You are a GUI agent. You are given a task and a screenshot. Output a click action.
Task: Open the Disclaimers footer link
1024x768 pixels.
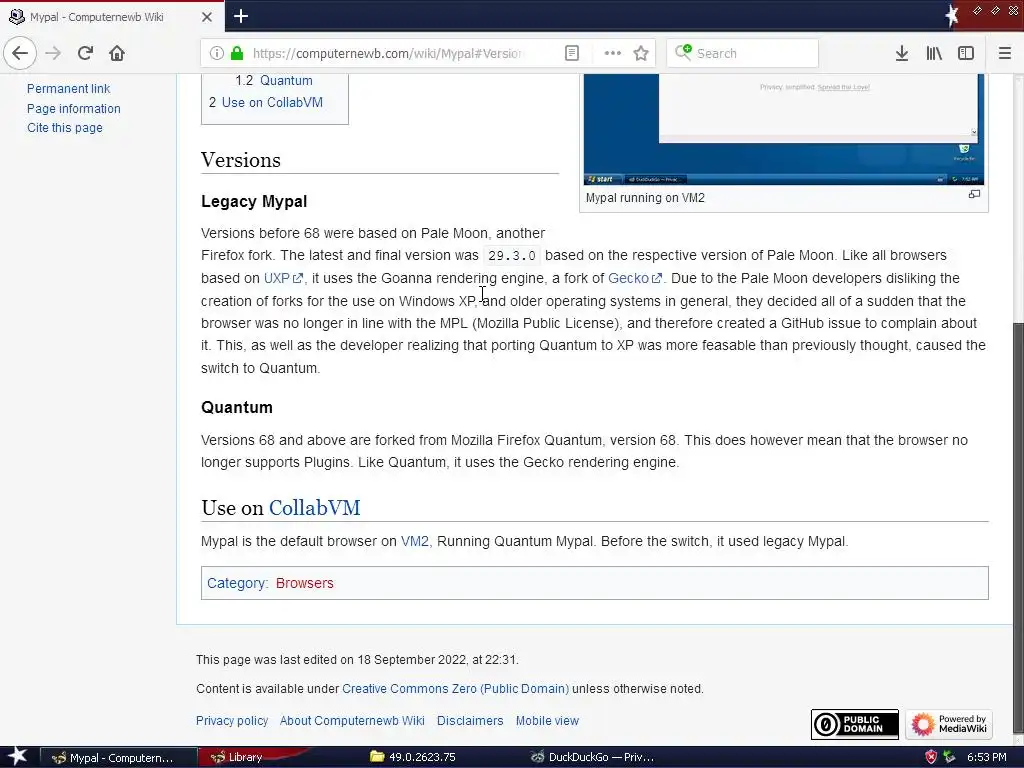pyautogui.click(x=470, y=721)
